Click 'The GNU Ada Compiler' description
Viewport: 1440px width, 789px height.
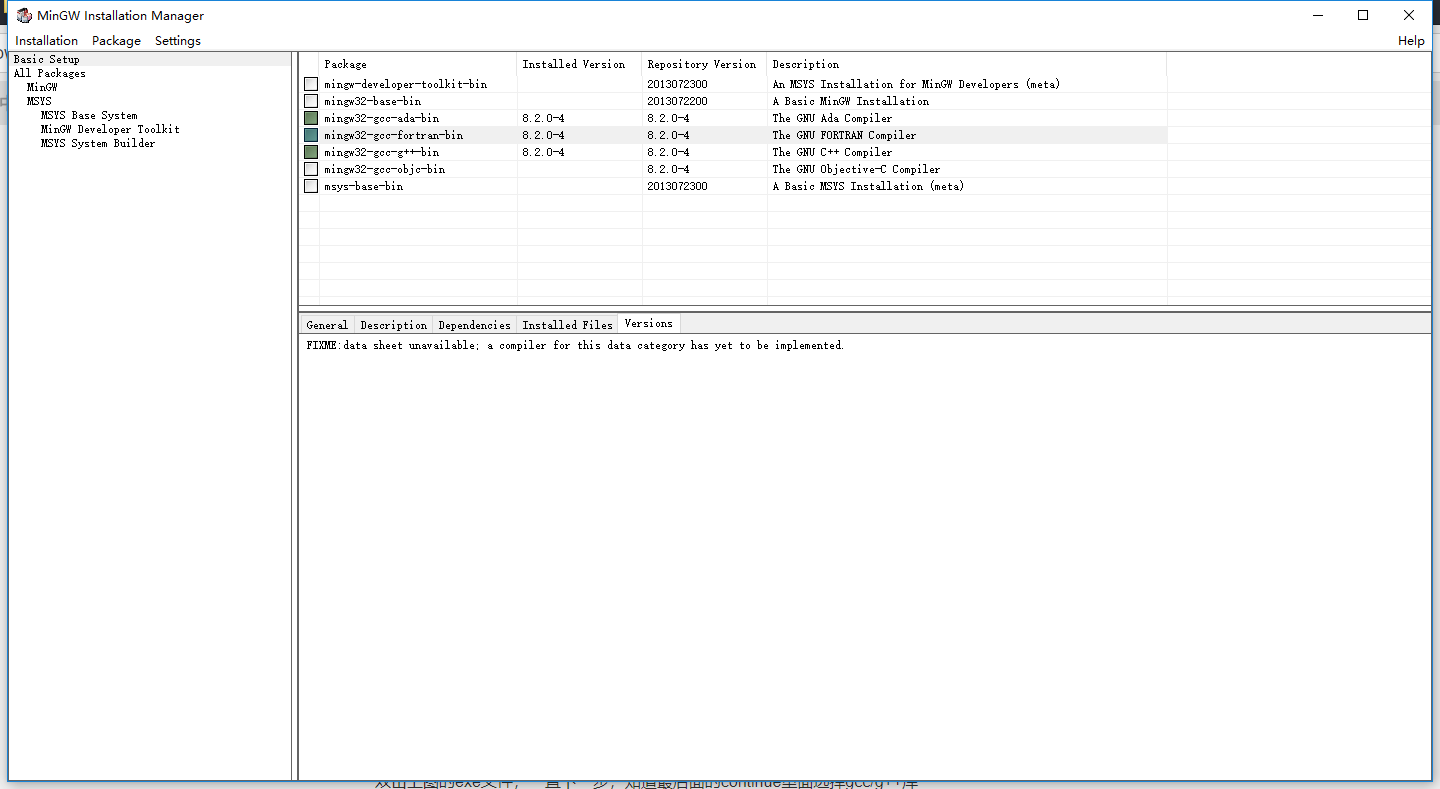click(832, 118)
